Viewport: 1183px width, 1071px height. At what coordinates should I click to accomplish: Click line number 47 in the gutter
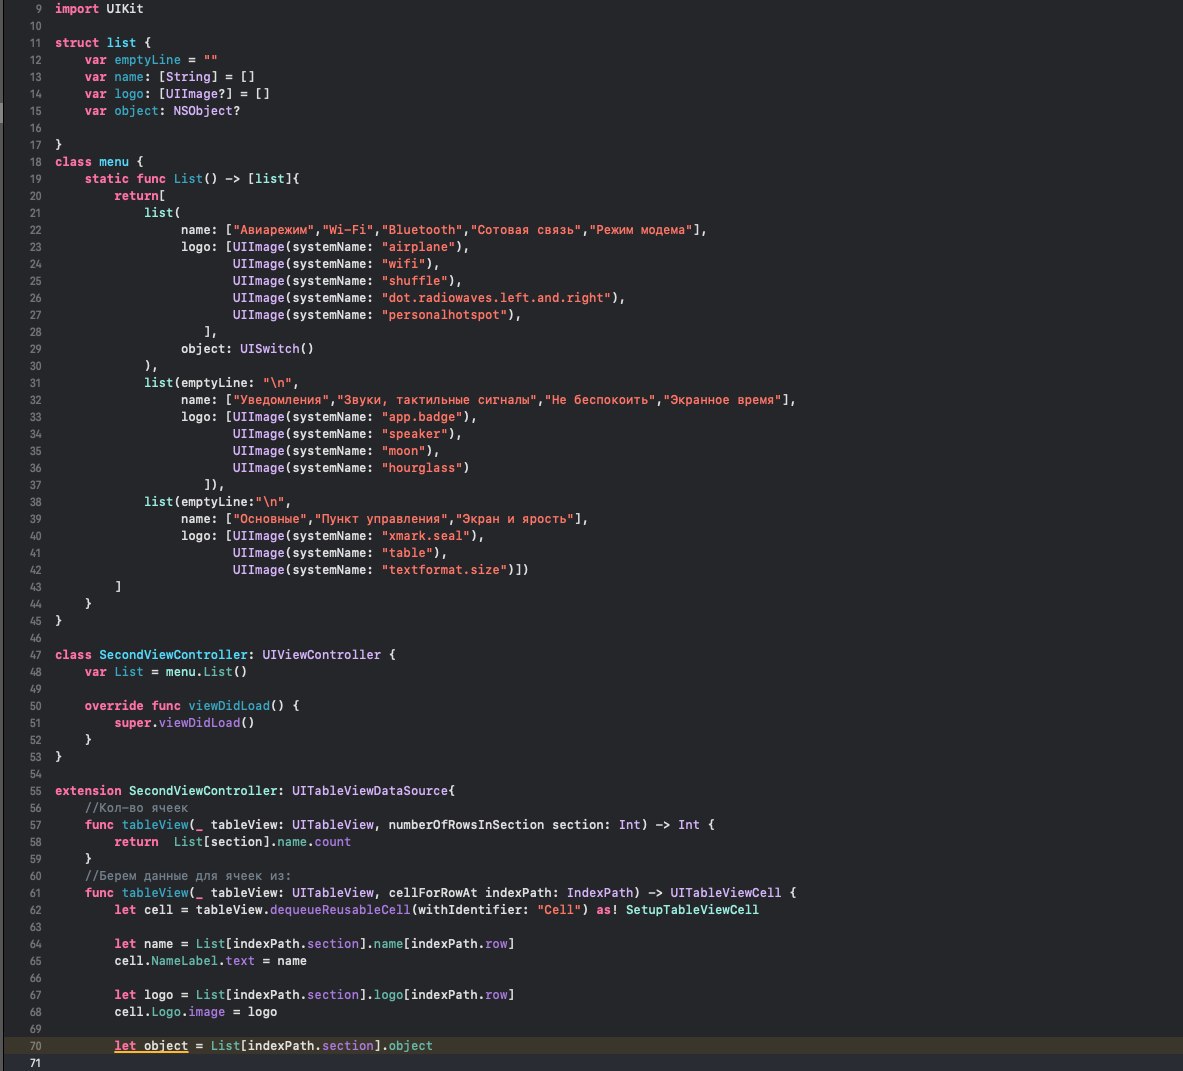pos(35,655)
